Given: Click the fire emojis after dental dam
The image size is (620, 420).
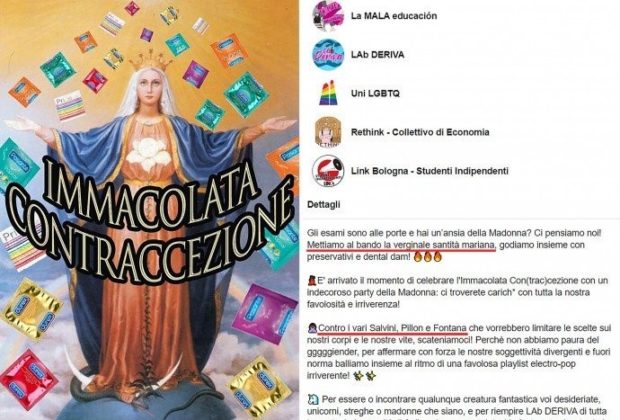Looking at the screenshot, I should 427,257.
